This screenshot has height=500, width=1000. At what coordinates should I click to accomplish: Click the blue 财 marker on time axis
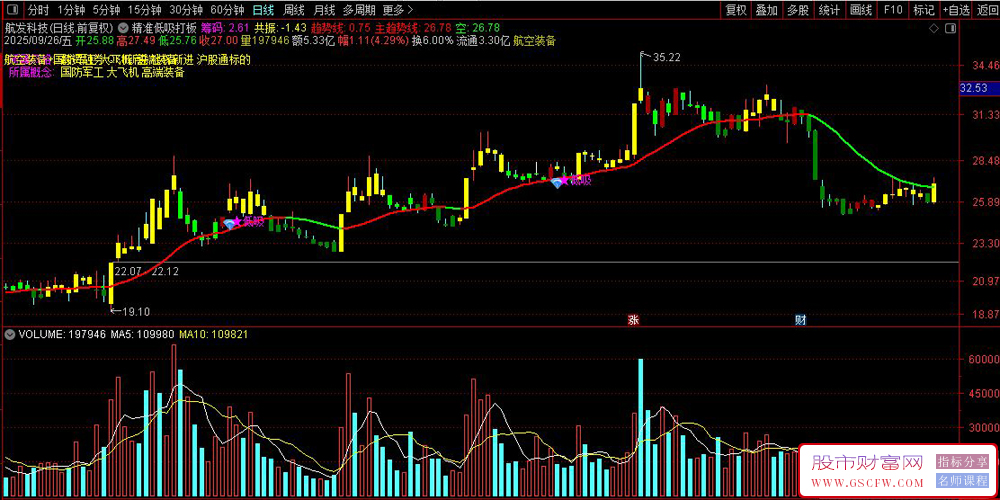(800, 320)
